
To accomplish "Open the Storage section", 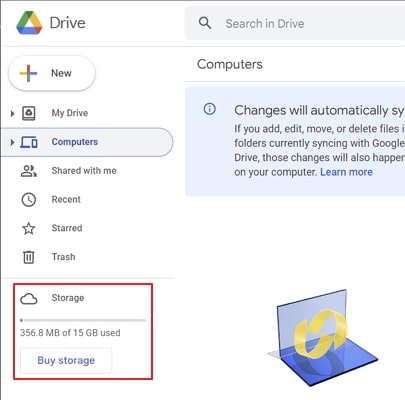I will pos(68,298).
